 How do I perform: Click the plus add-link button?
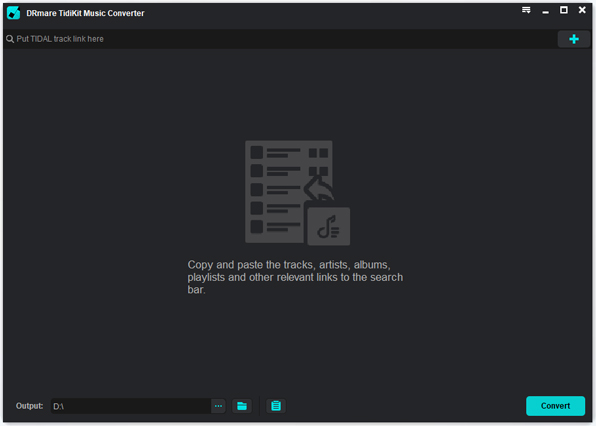574,39
